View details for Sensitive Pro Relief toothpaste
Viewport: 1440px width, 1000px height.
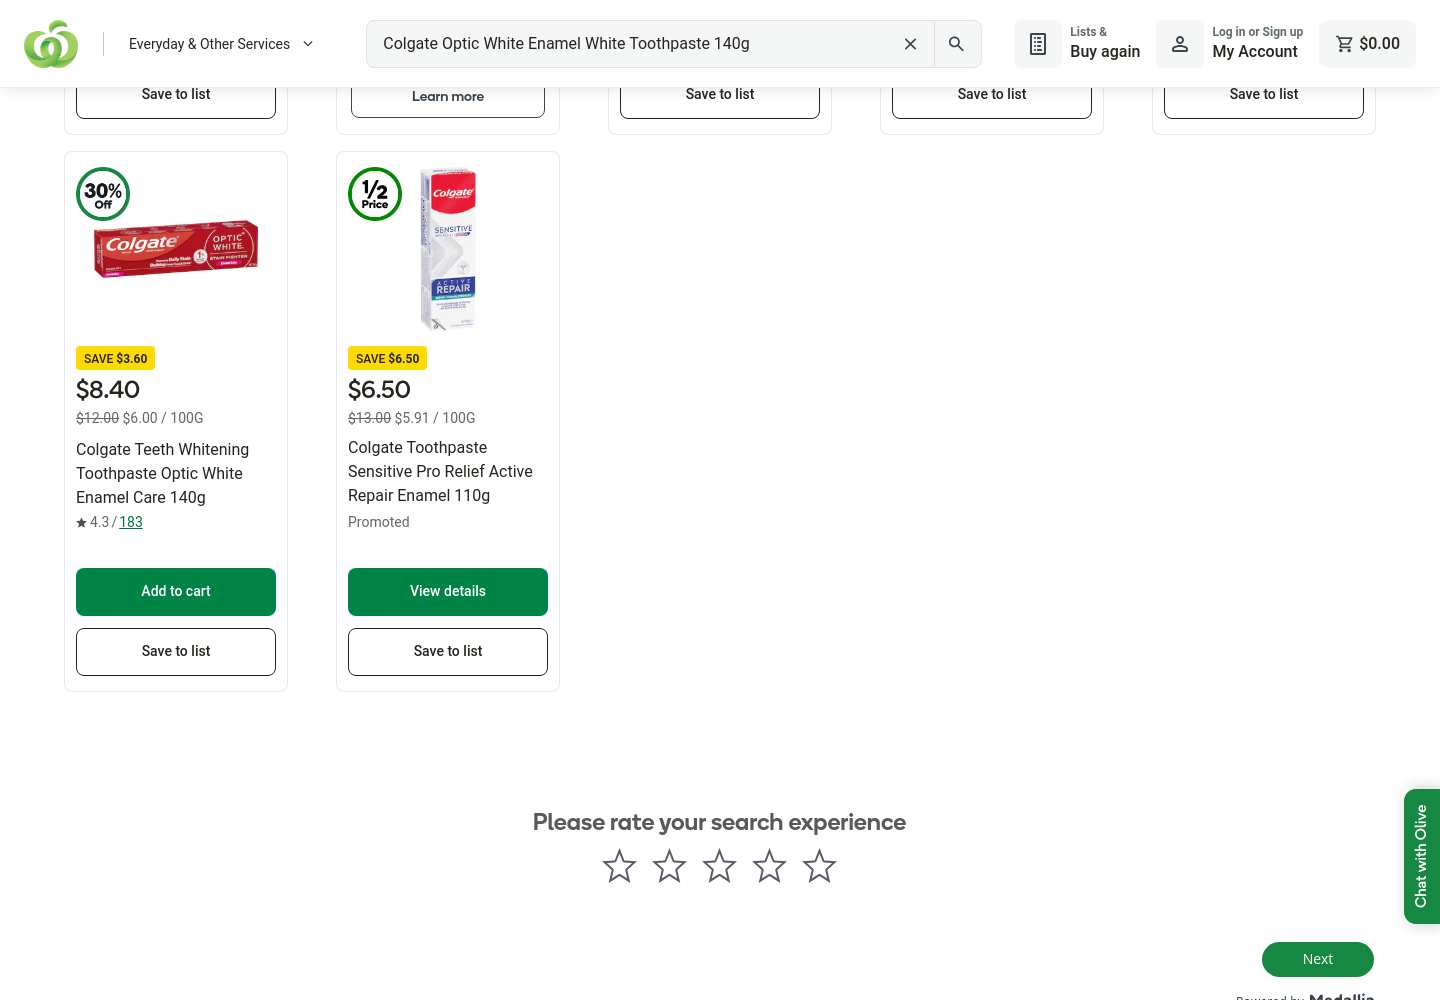448,592
